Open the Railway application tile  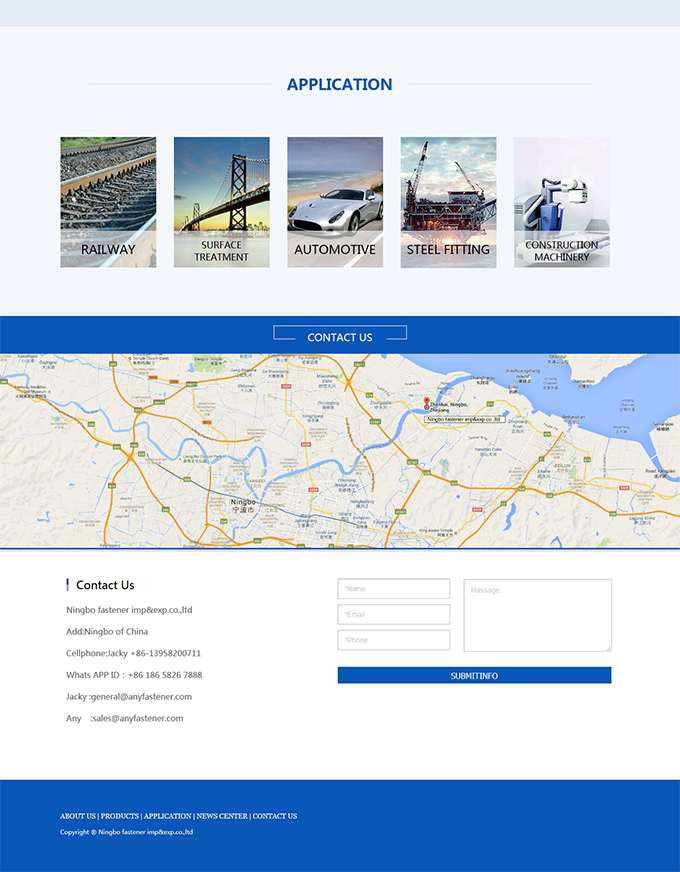[108, 202]
